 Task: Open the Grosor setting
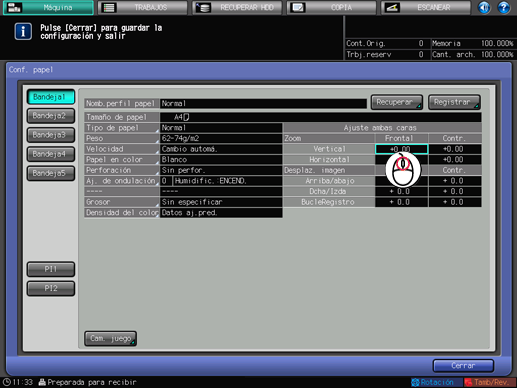point(122,202)
